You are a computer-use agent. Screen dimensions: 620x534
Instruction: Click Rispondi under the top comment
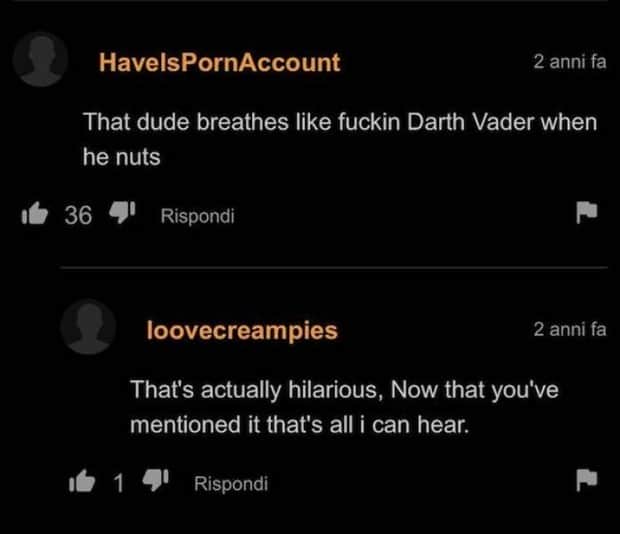pyautogui.click(x=197, y=216)
